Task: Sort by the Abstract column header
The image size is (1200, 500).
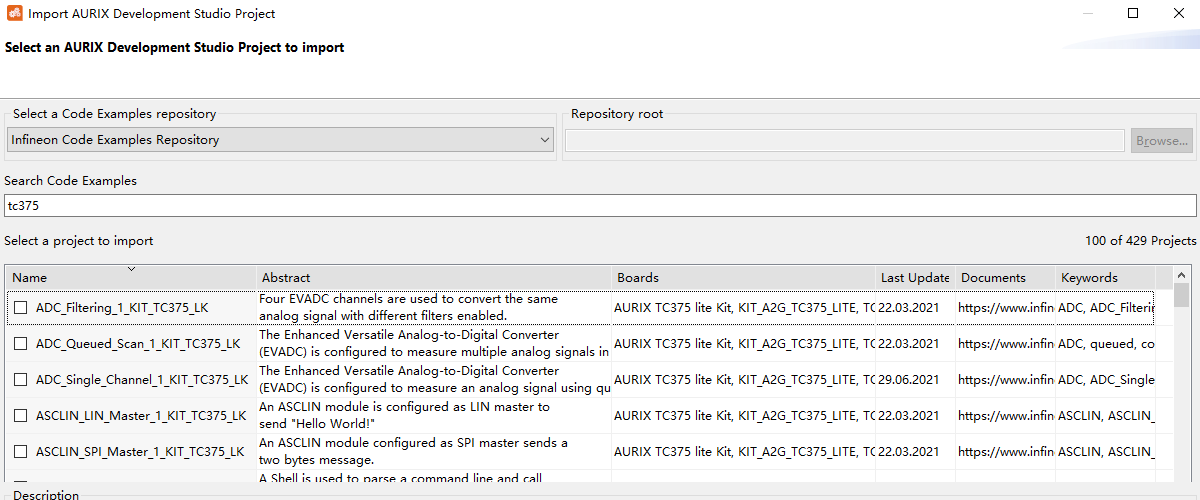Action: [x=434, y=277]
